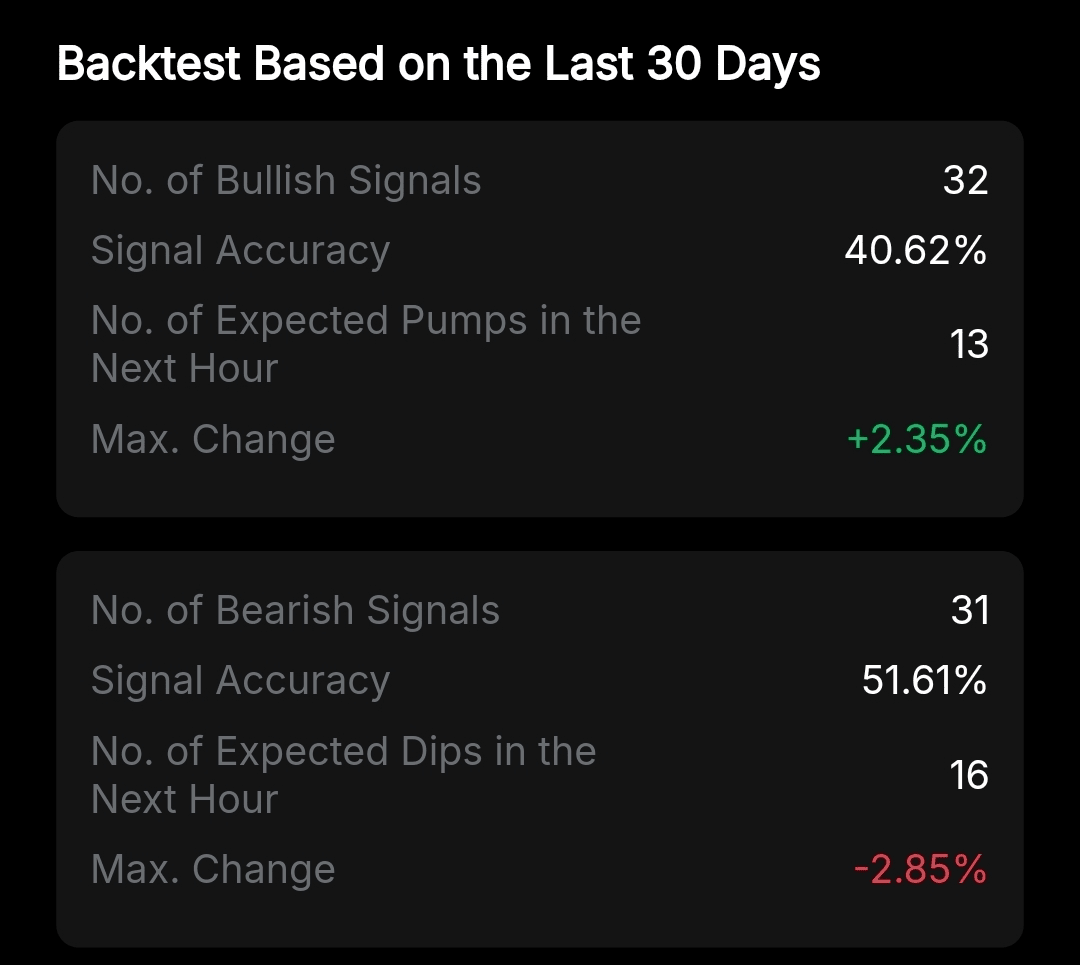The width and height of the screenshot is (1080, 965).
Task: Click the expected dips value 16
Action: click(x=969, y=775)
